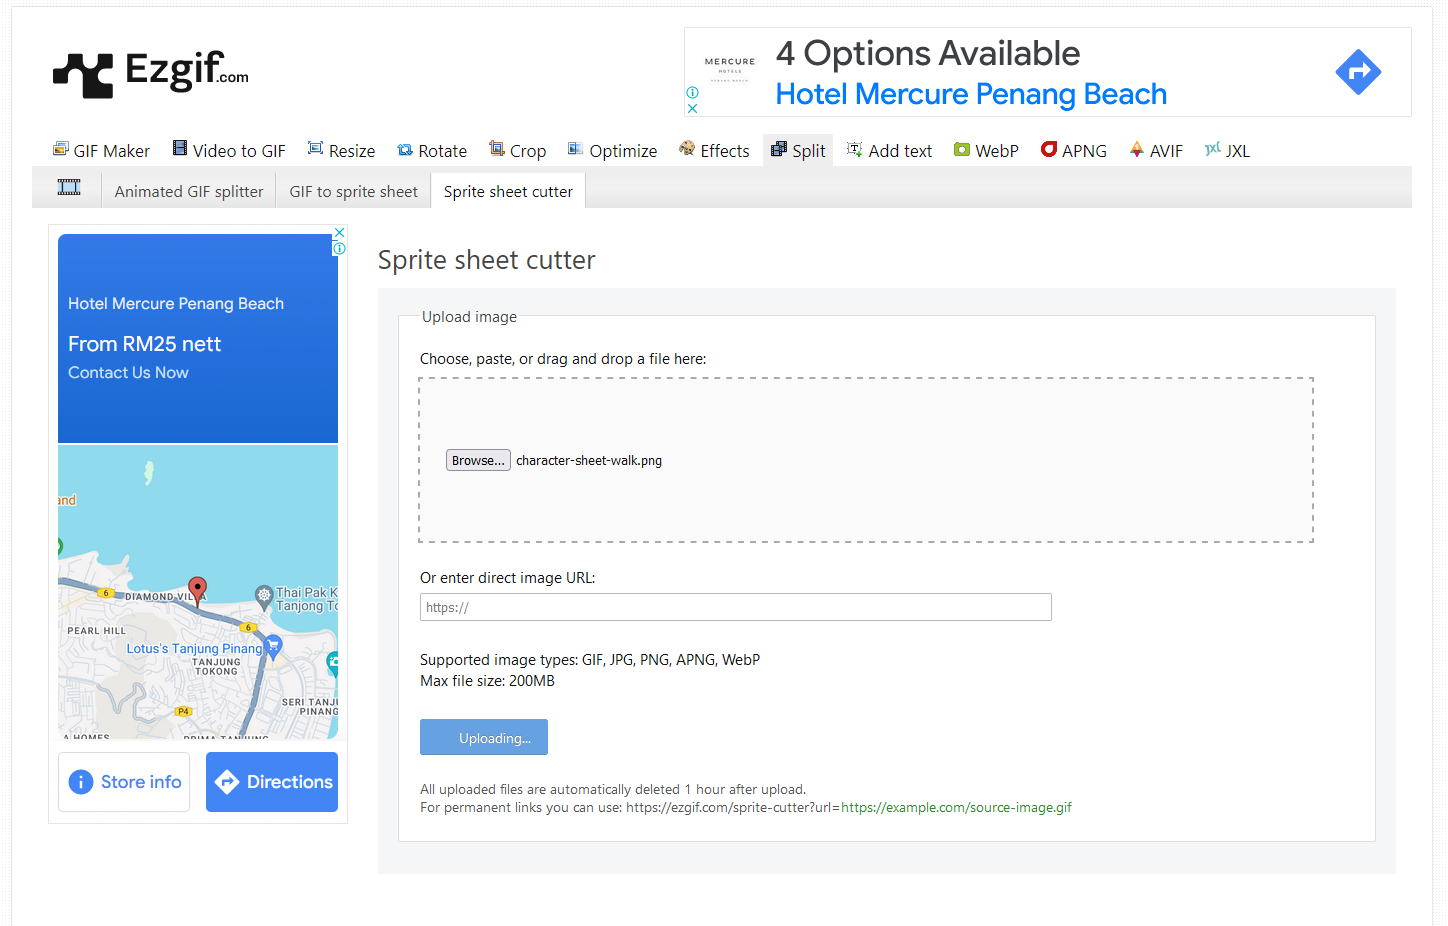Viewport: 1448px width, 926px height.
Task: Click the Uploading... button
Action: coord(484,737)
